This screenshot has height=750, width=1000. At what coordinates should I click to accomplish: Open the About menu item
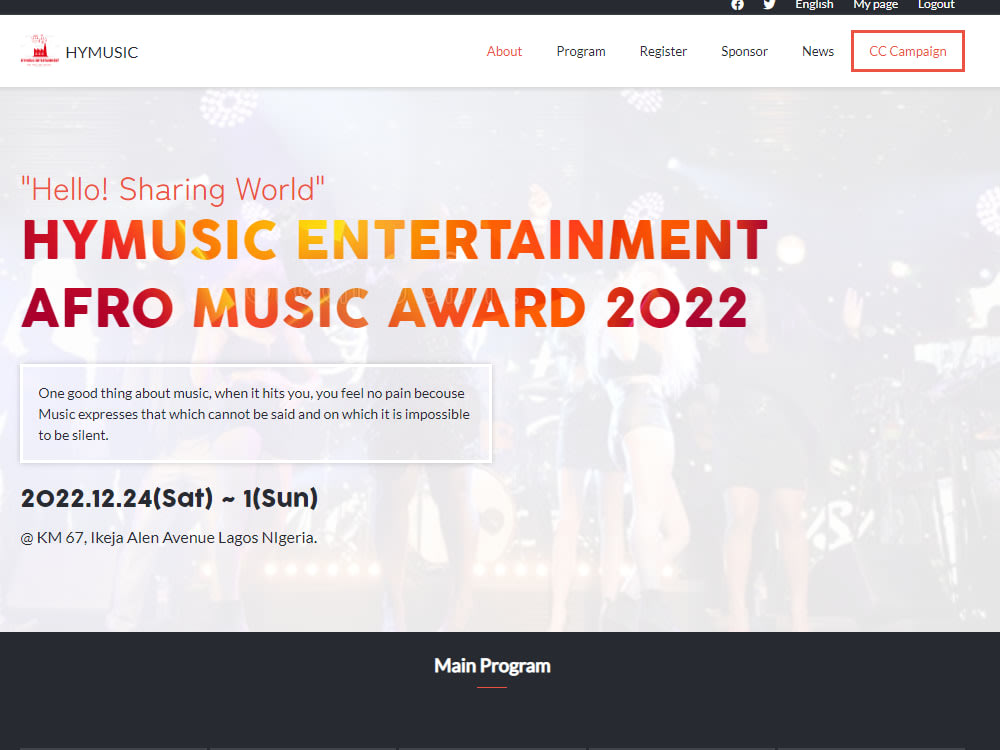click(504, 51)
